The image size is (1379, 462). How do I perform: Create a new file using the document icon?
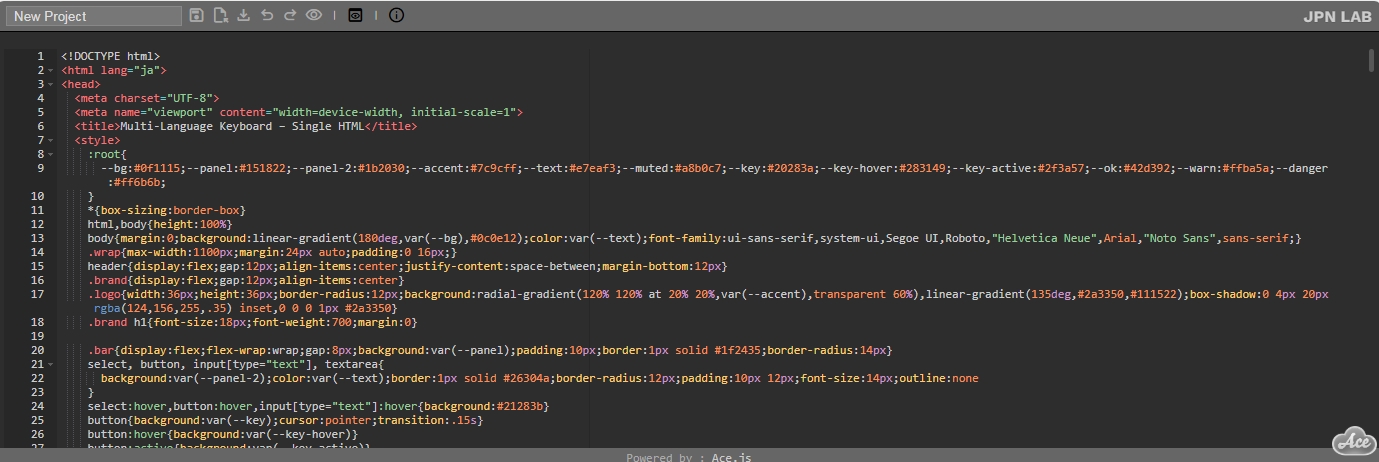click(x=220, y=15)
